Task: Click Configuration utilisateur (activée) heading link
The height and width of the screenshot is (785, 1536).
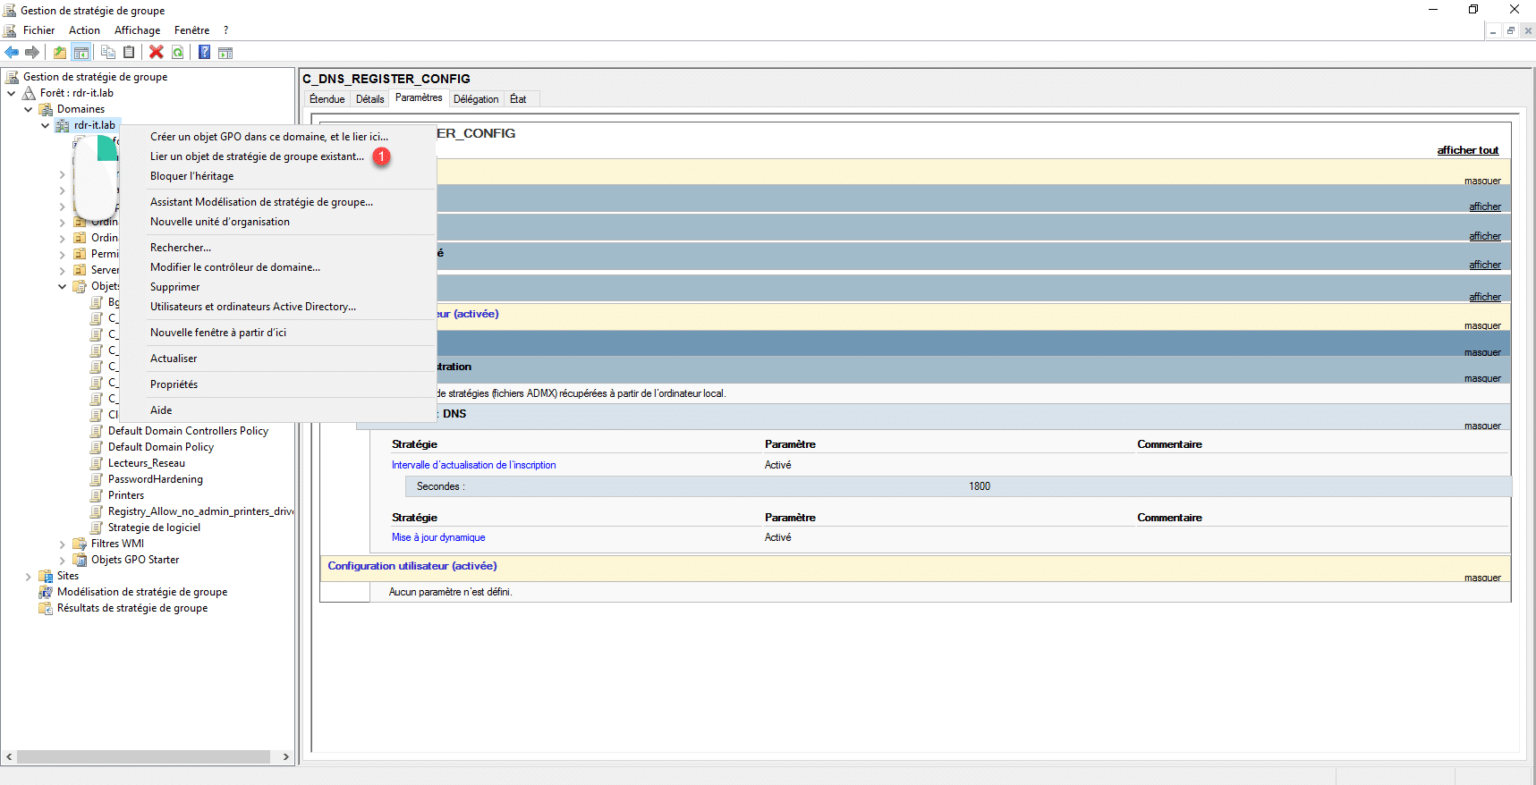Action: coord(412,566)
